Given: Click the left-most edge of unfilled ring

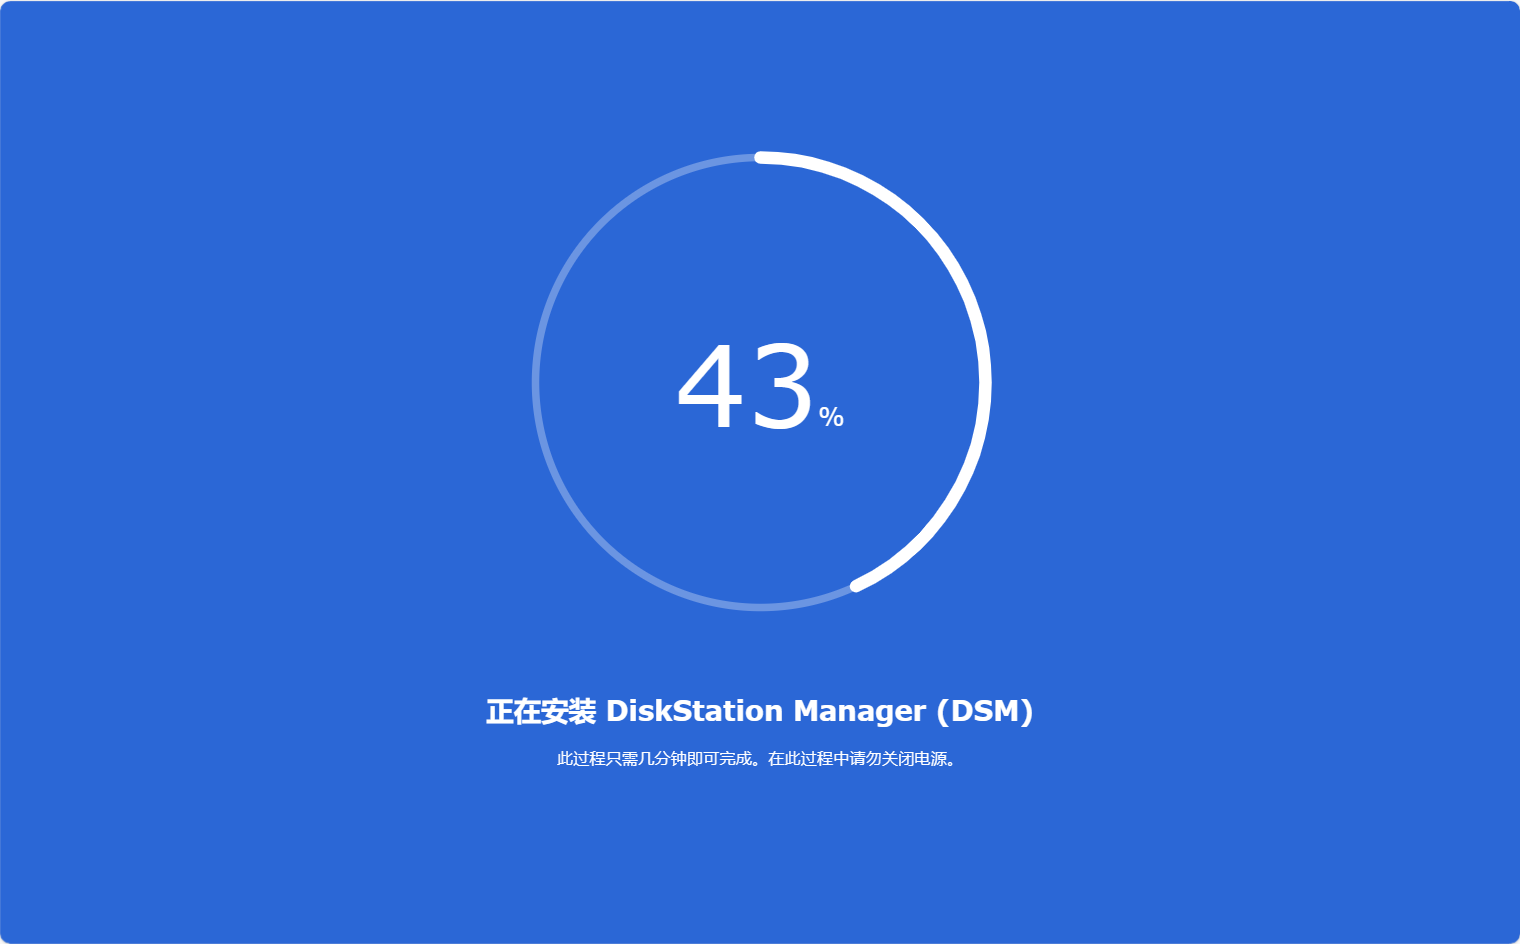Looking at the screenshot, I should (537, 382).
